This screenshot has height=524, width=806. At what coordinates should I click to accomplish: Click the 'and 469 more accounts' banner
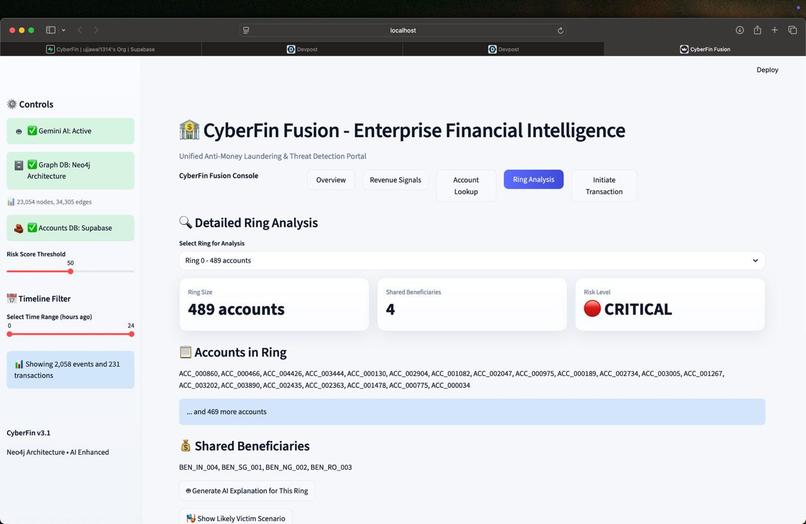[x=472, y=412]
